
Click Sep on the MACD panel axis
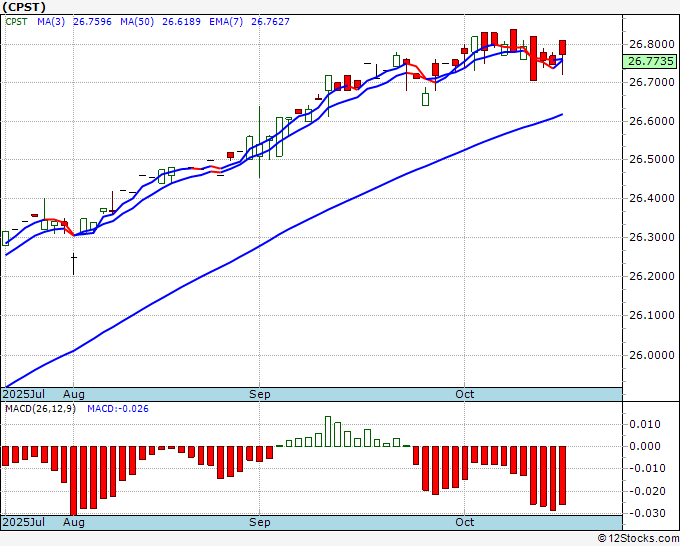pos(259,522)
